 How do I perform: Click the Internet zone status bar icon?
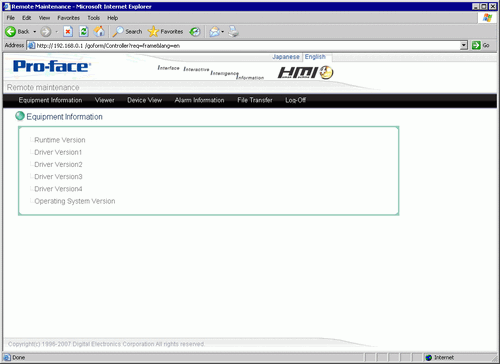[x=429, y=358]
